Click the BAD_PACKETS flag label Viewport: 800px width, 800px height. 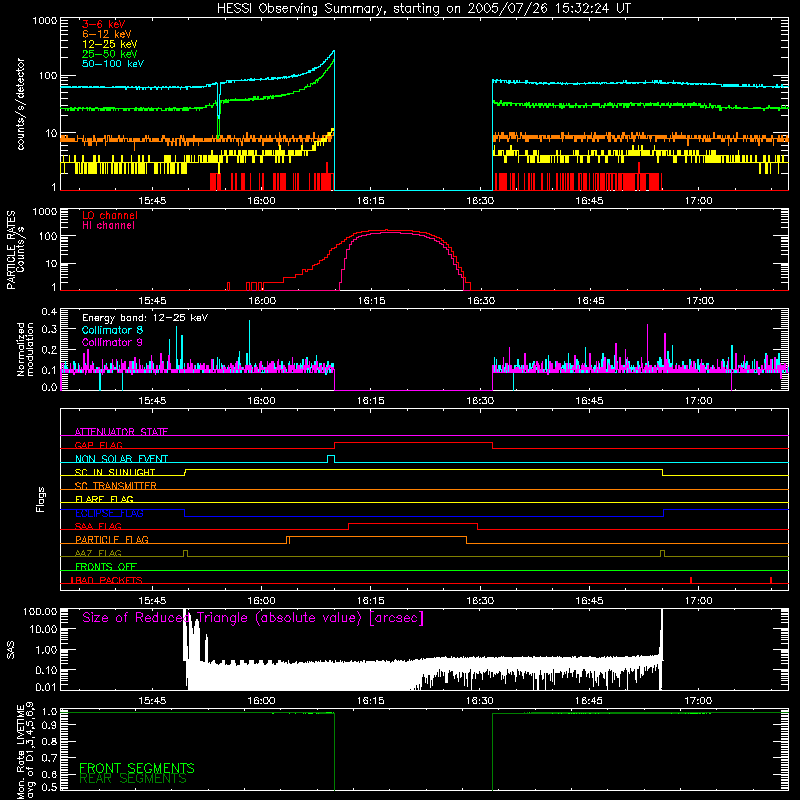107,580
